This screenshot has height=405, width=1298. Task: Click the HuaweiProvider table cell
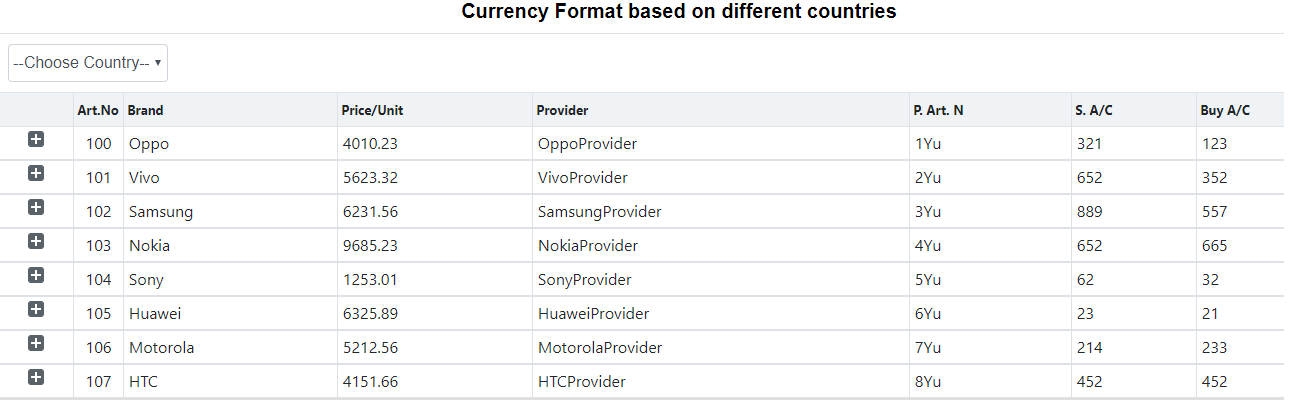593,314
